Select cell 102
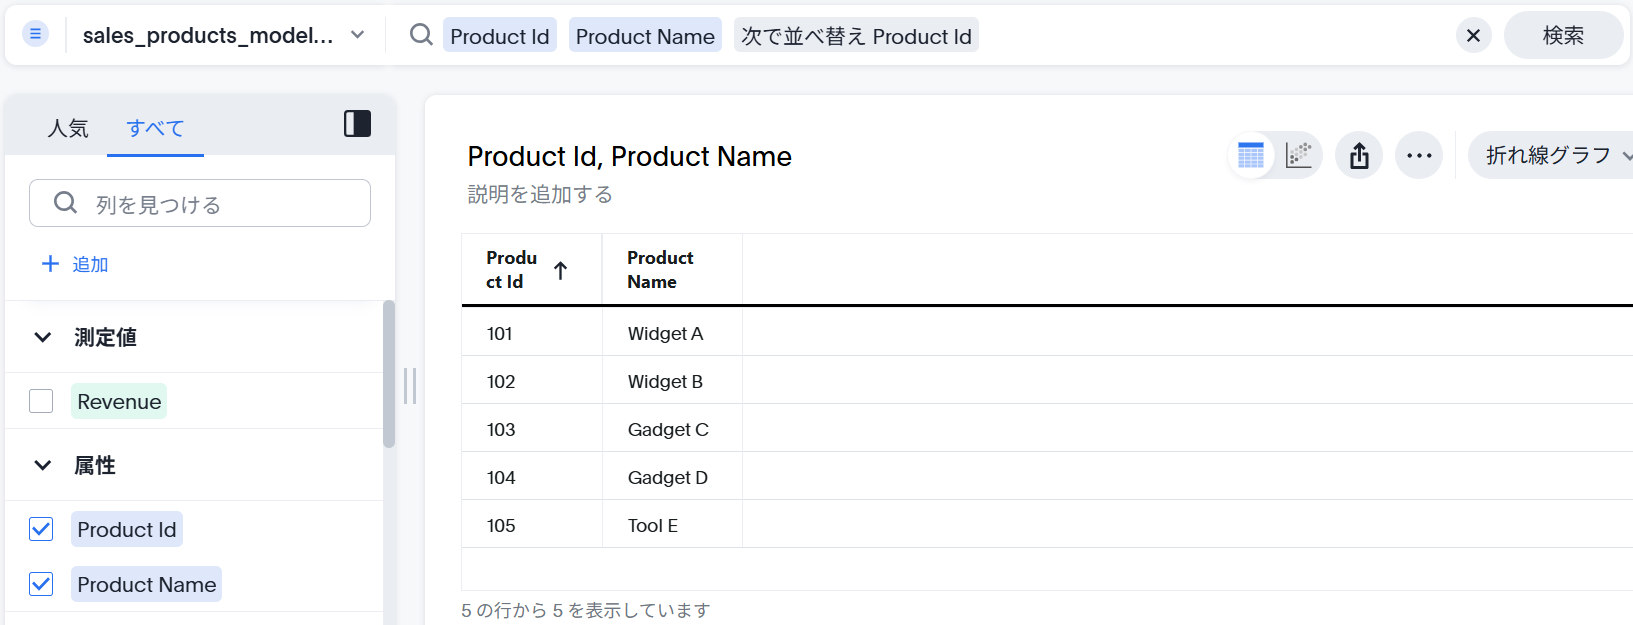Screen dimensions: 1633x625 coord(532,381)
